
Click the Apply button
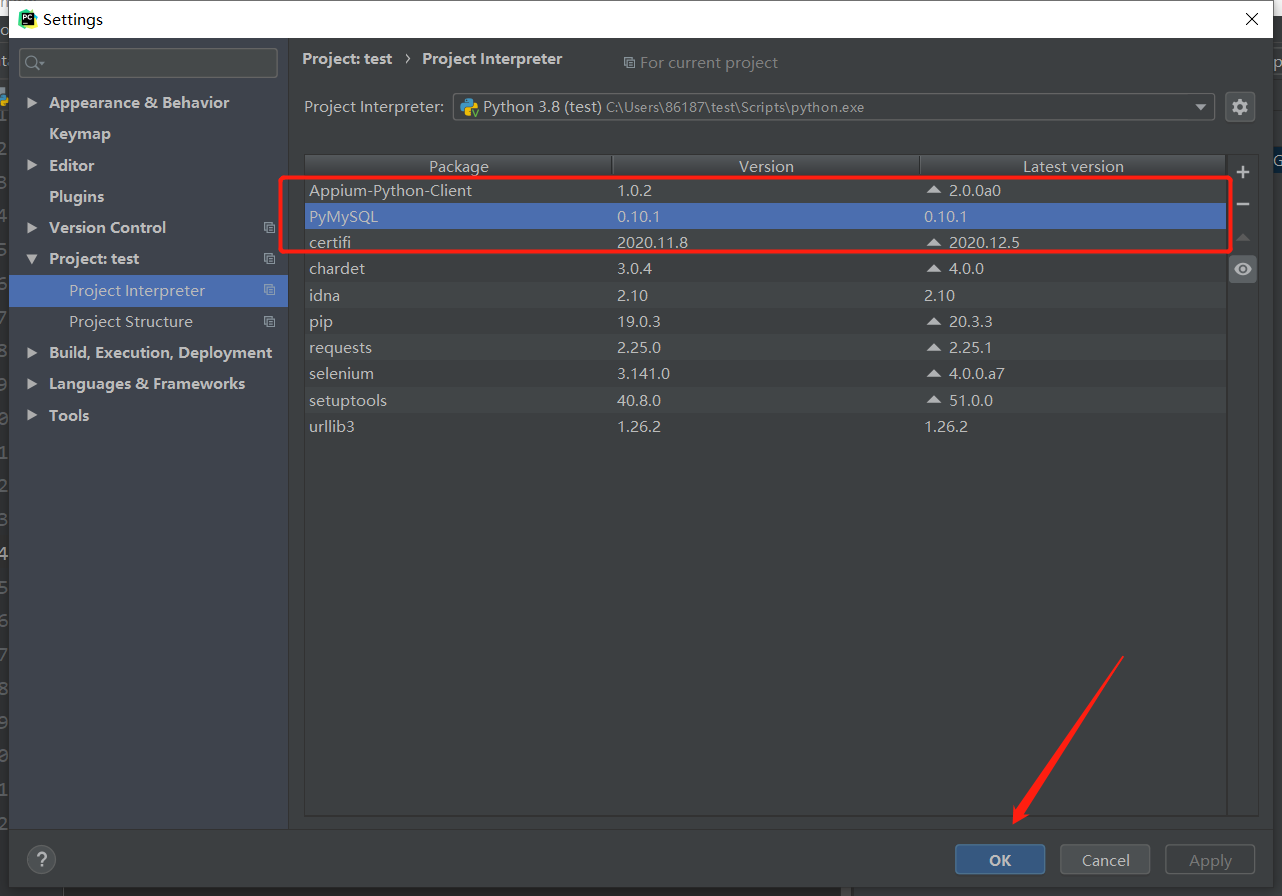coord(1210,860)
